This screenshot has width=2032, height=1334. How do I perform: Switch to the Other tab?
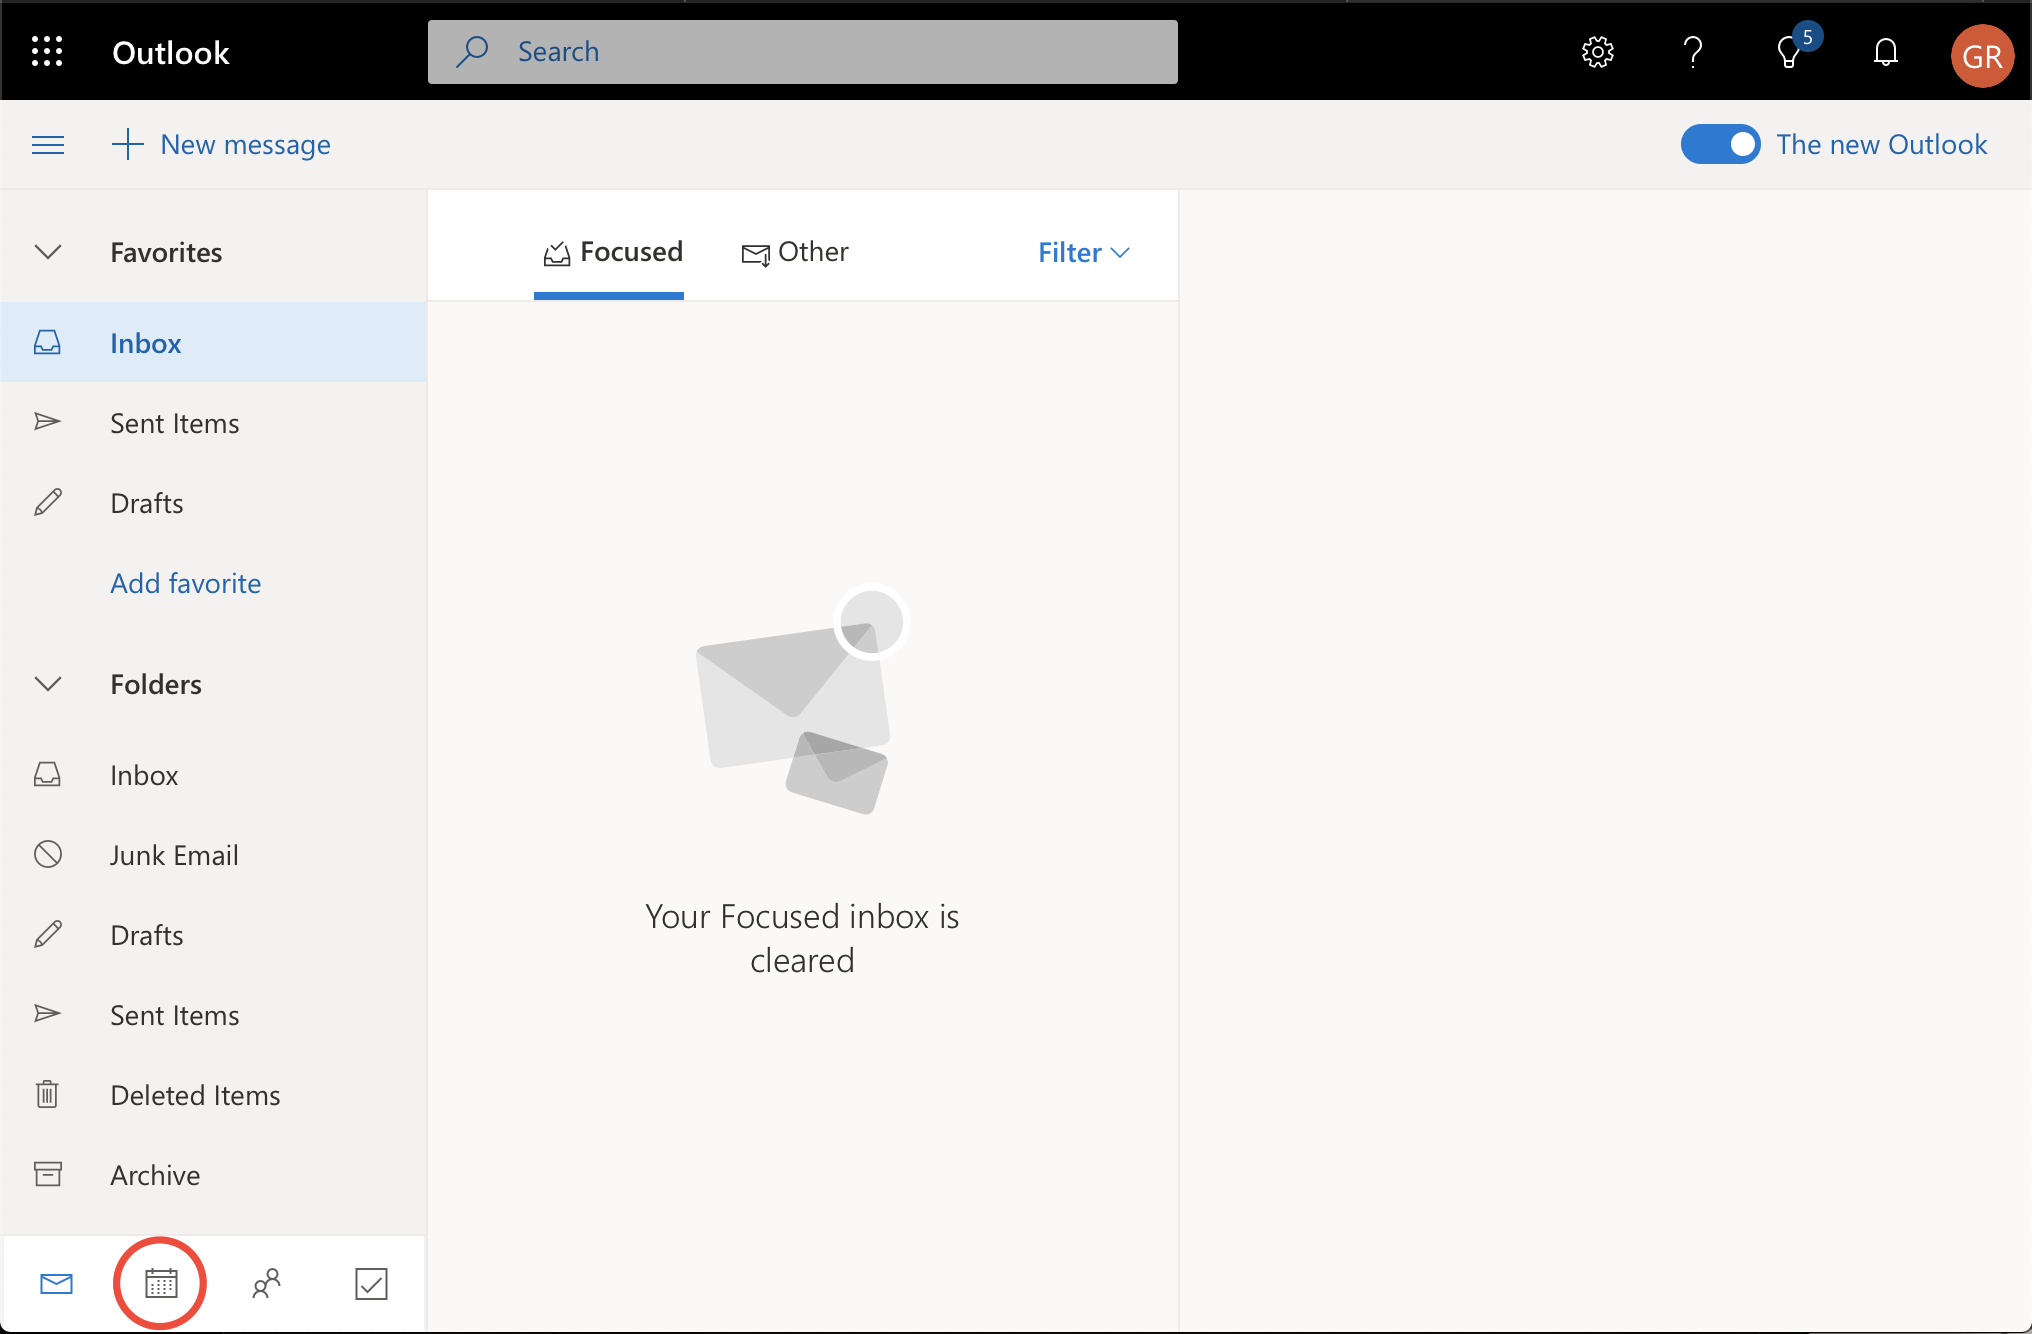(x=795, y=252)
